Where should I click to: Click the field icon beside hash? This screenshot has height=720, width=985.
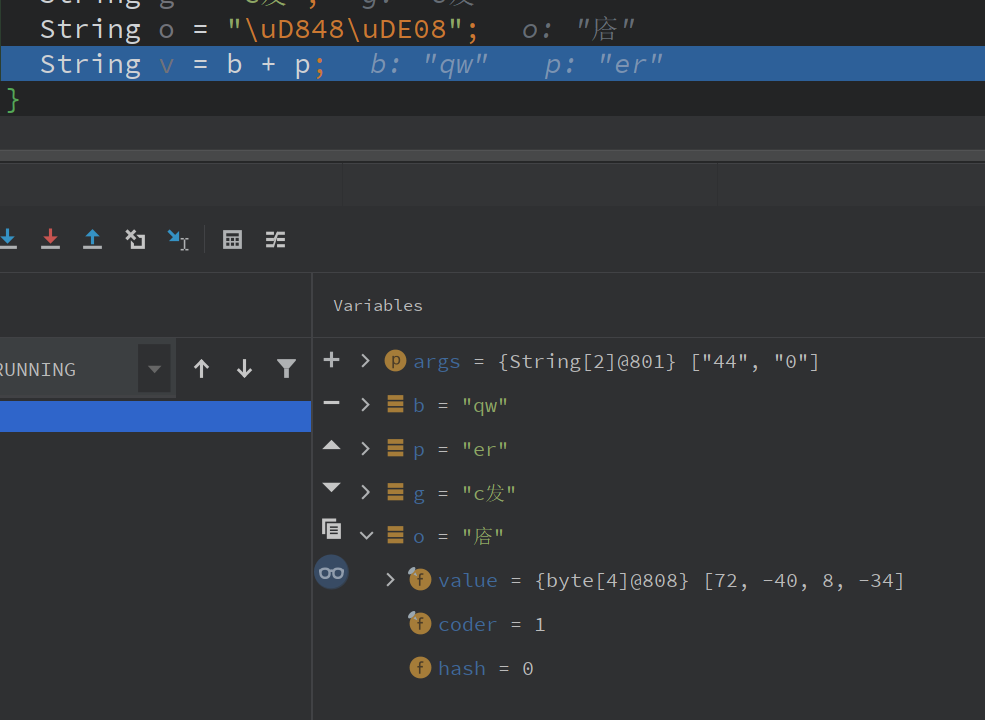tap(420, 667)
